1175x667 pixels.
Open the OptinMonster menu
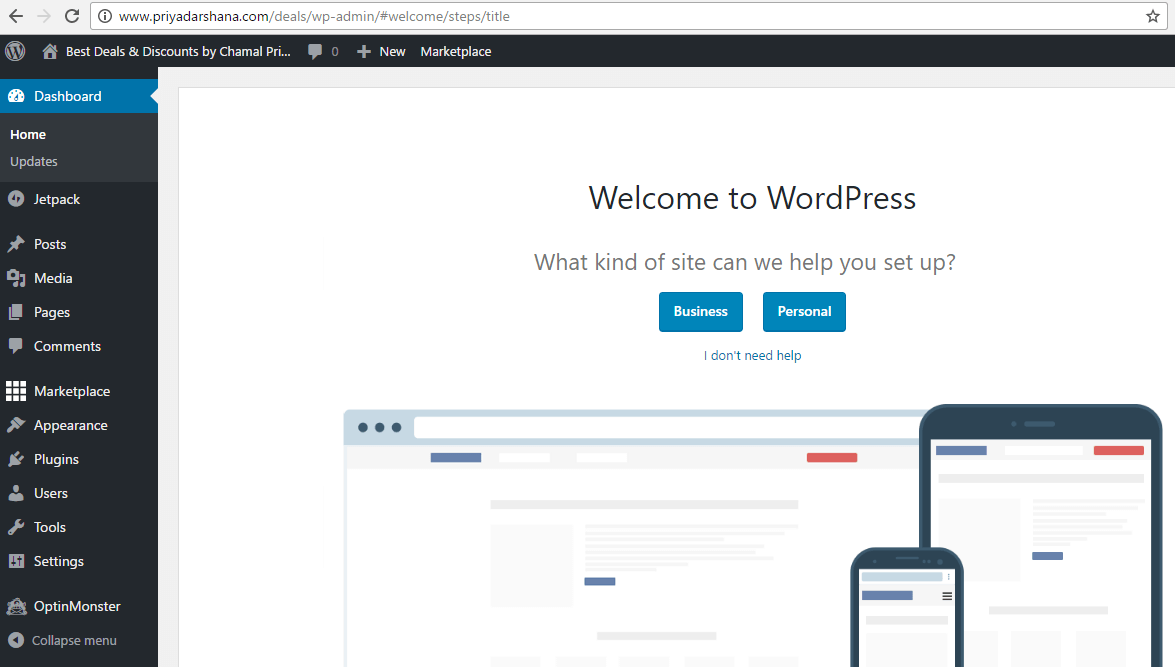(79, 606)
